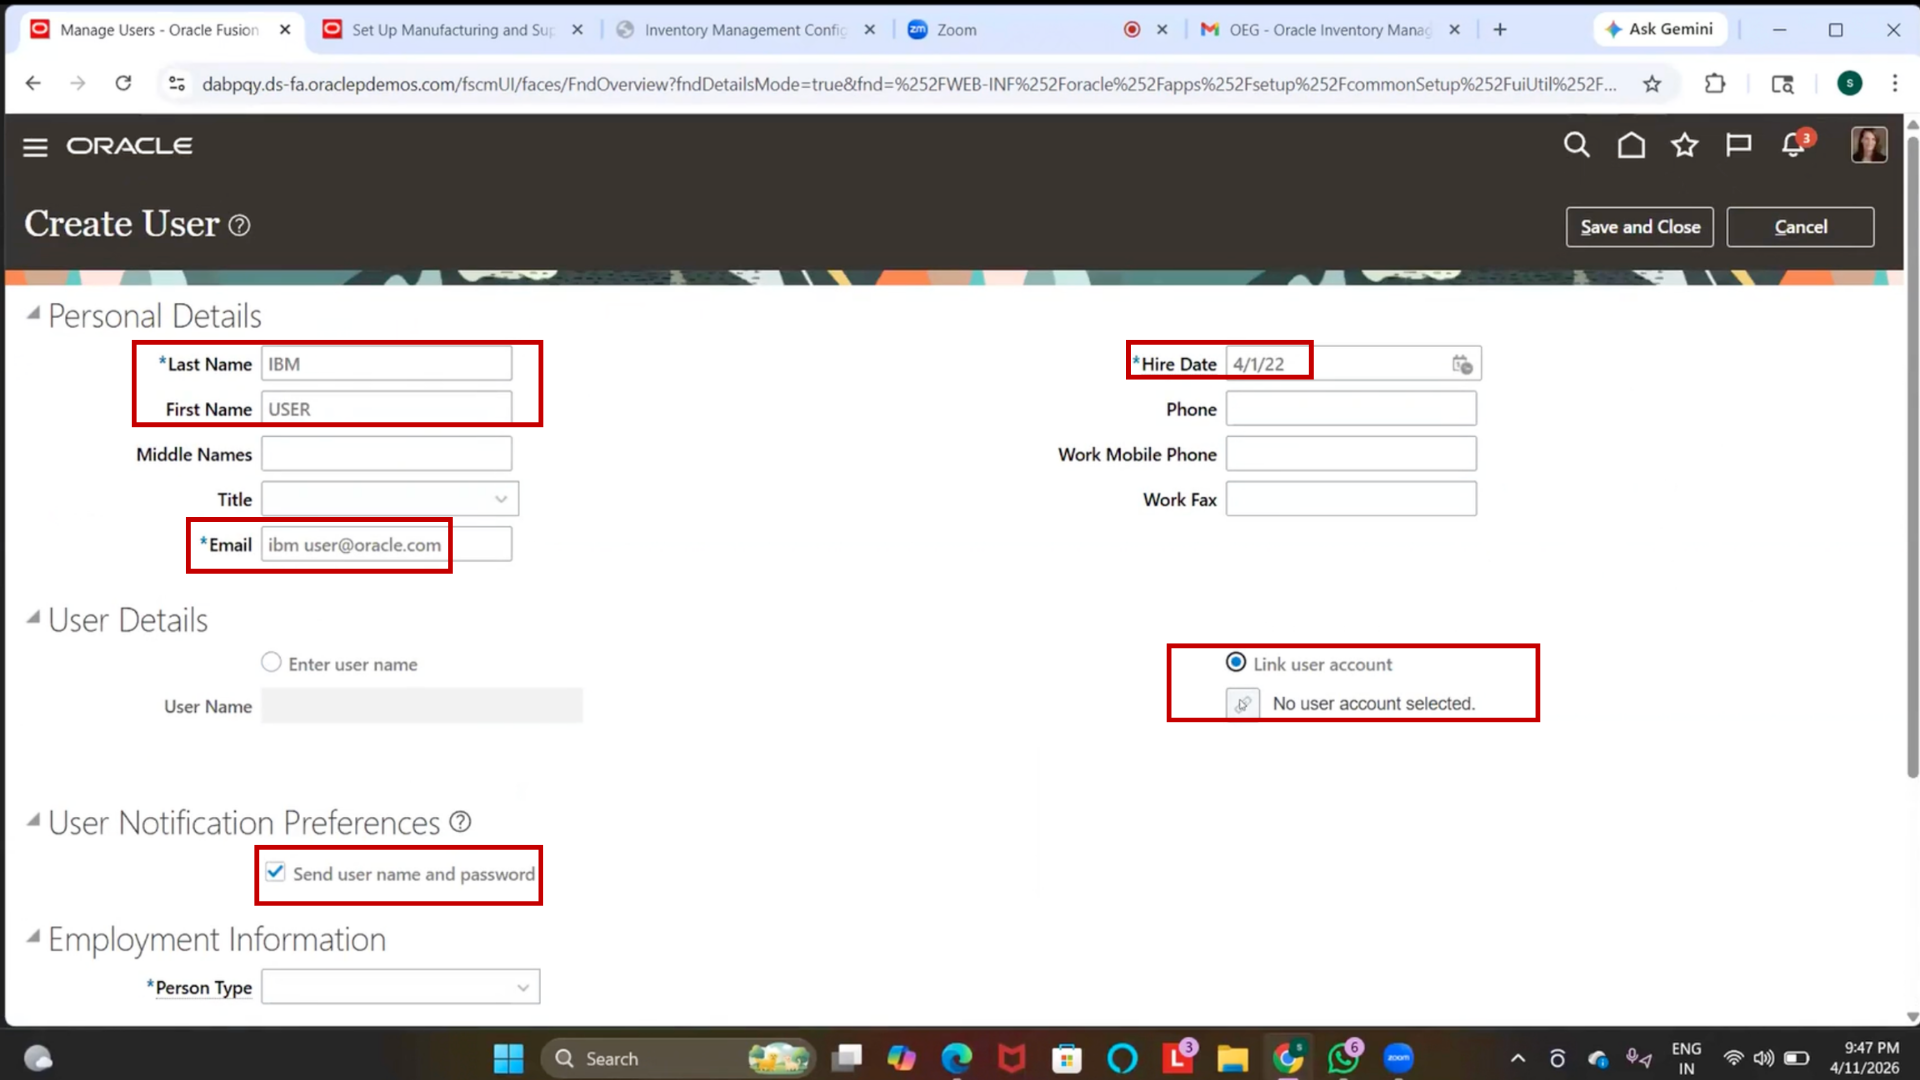Click the Windows taskbar Search box

680,1058
